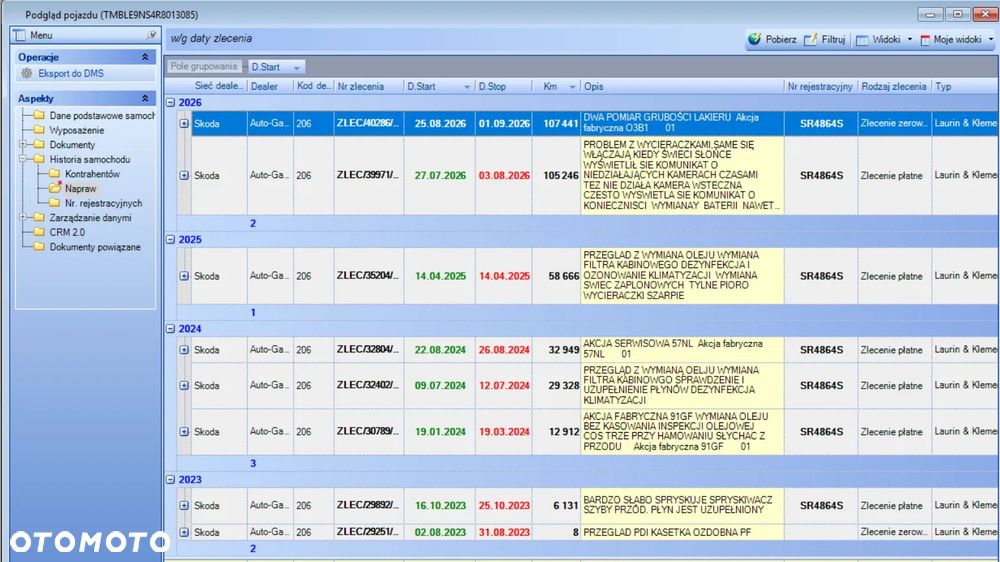Click the Pole grupowania label box
The height and width of the screenshot is (562, 1000).
coord(204,66)
